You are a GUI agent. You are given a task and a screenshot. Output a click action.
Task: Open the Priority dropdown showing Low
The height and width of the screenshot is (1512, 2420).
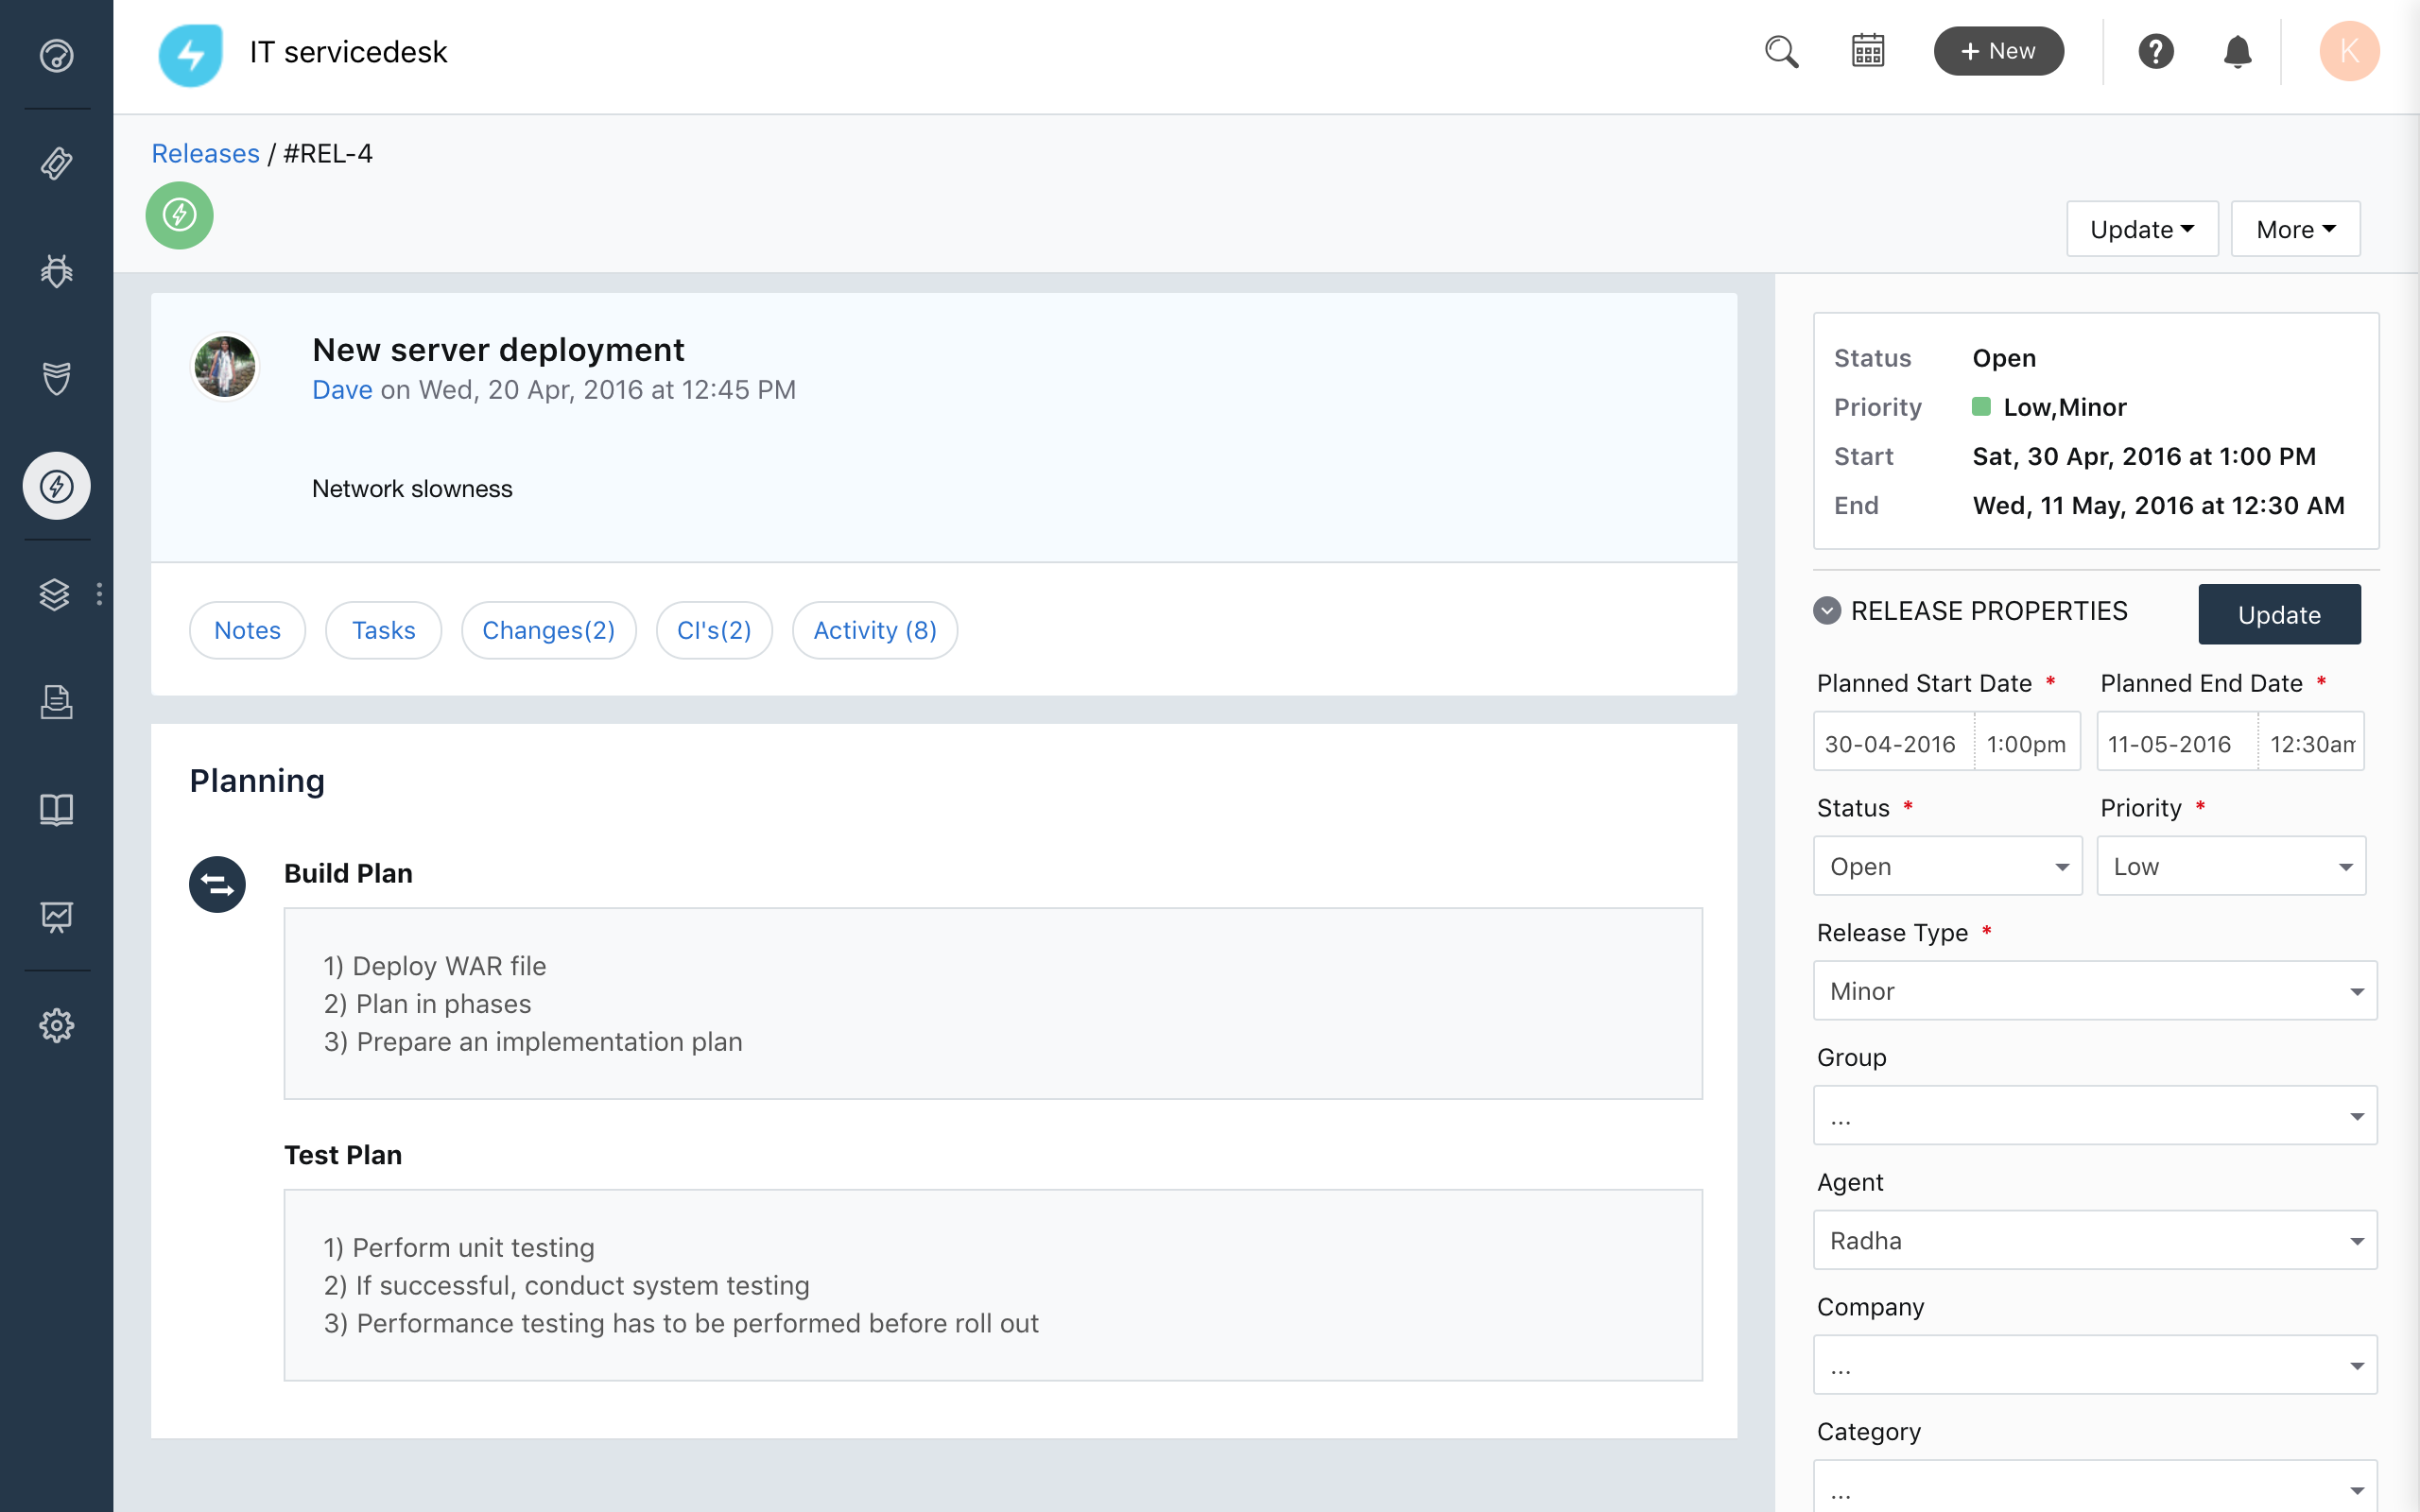(2231, 866)
